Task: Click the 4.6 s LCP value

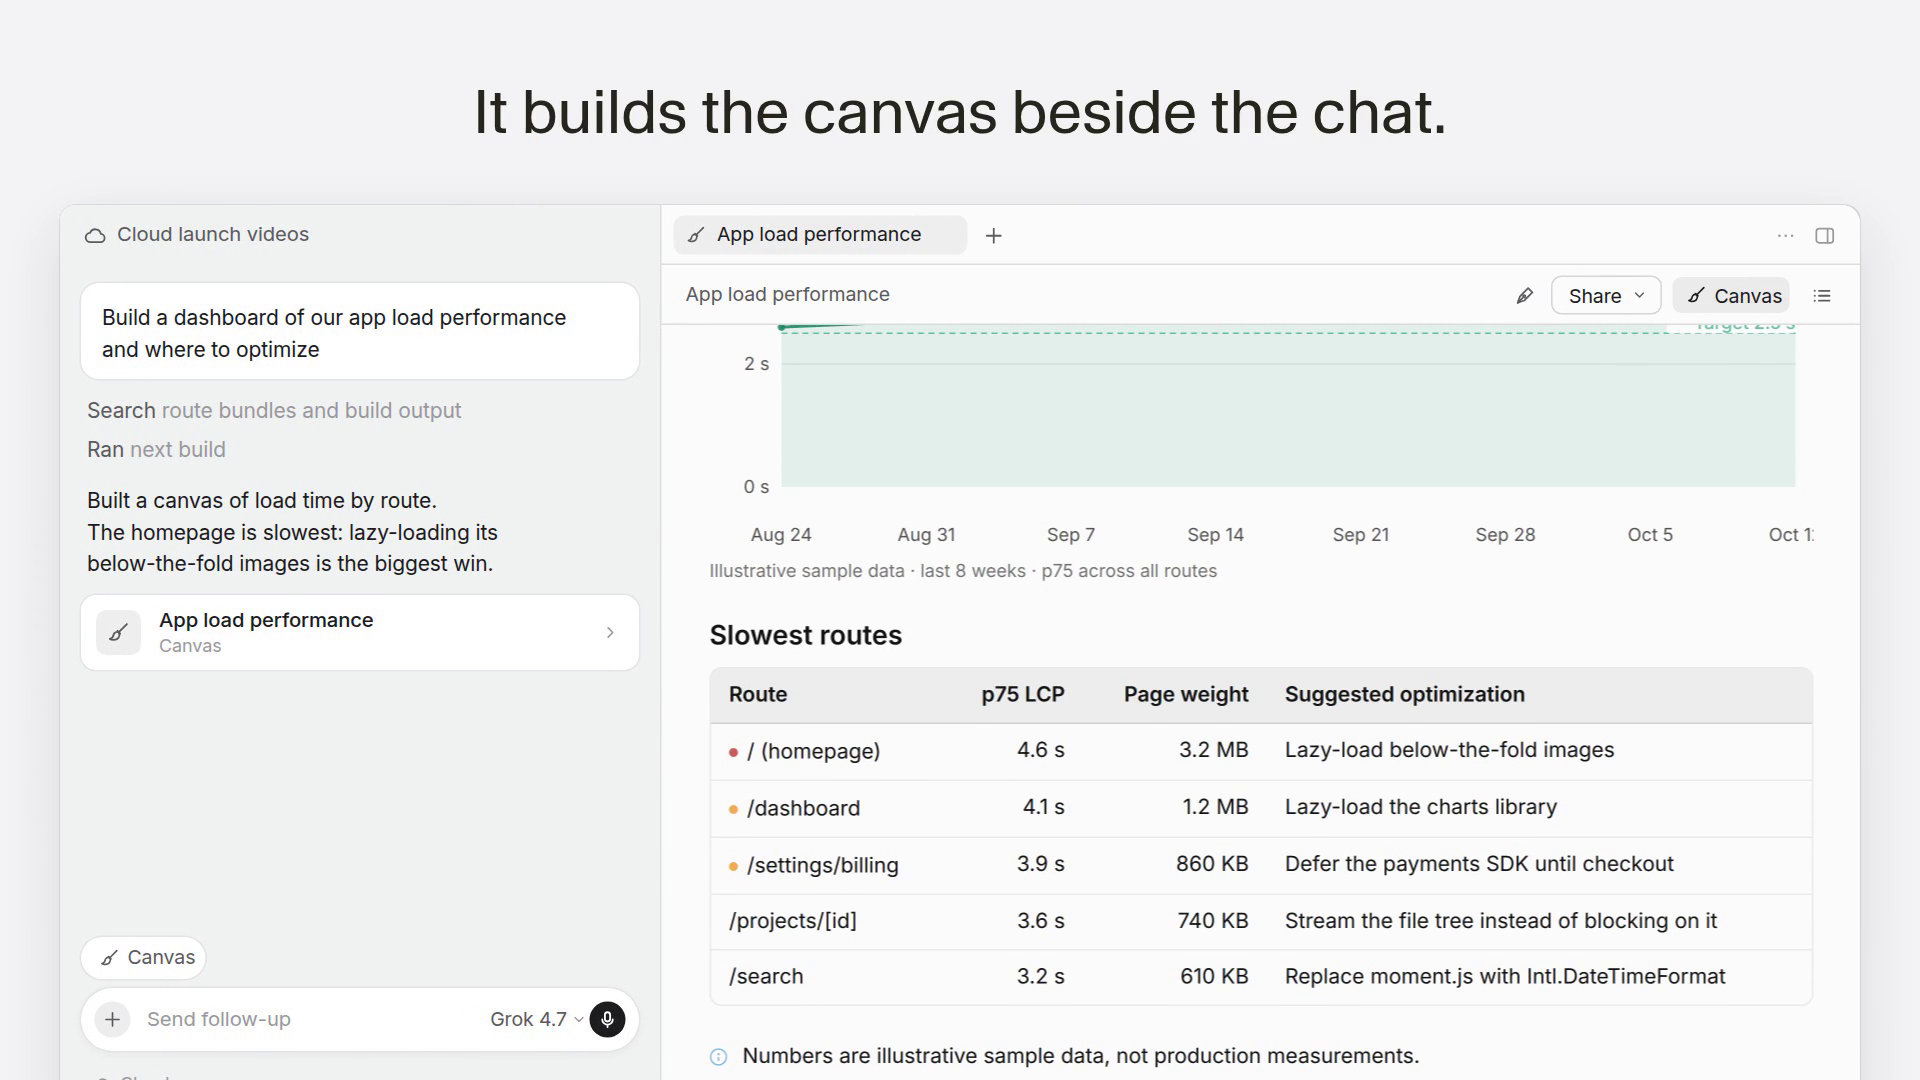Action: pos(1041,751)
